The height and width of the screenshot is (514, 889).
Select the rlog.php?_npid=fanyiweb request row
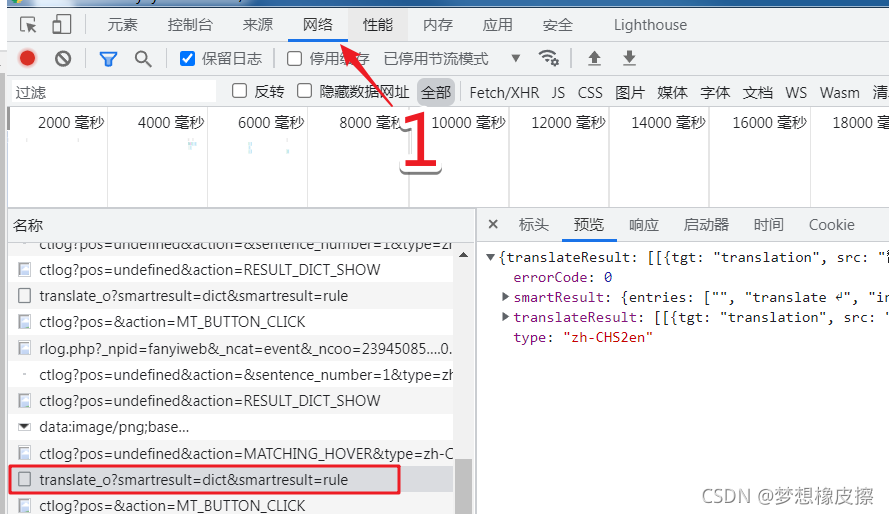click(x=231, y=349)
